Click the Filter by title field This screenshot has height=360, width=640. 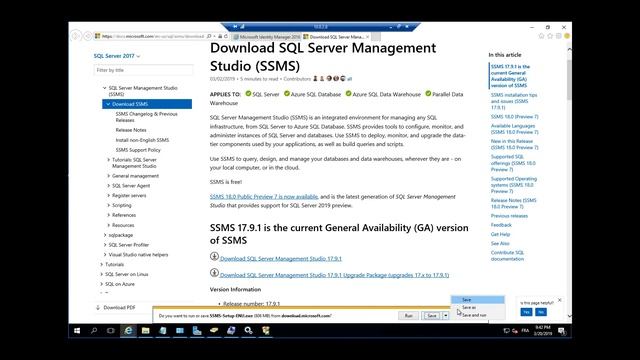pos(143,70)
